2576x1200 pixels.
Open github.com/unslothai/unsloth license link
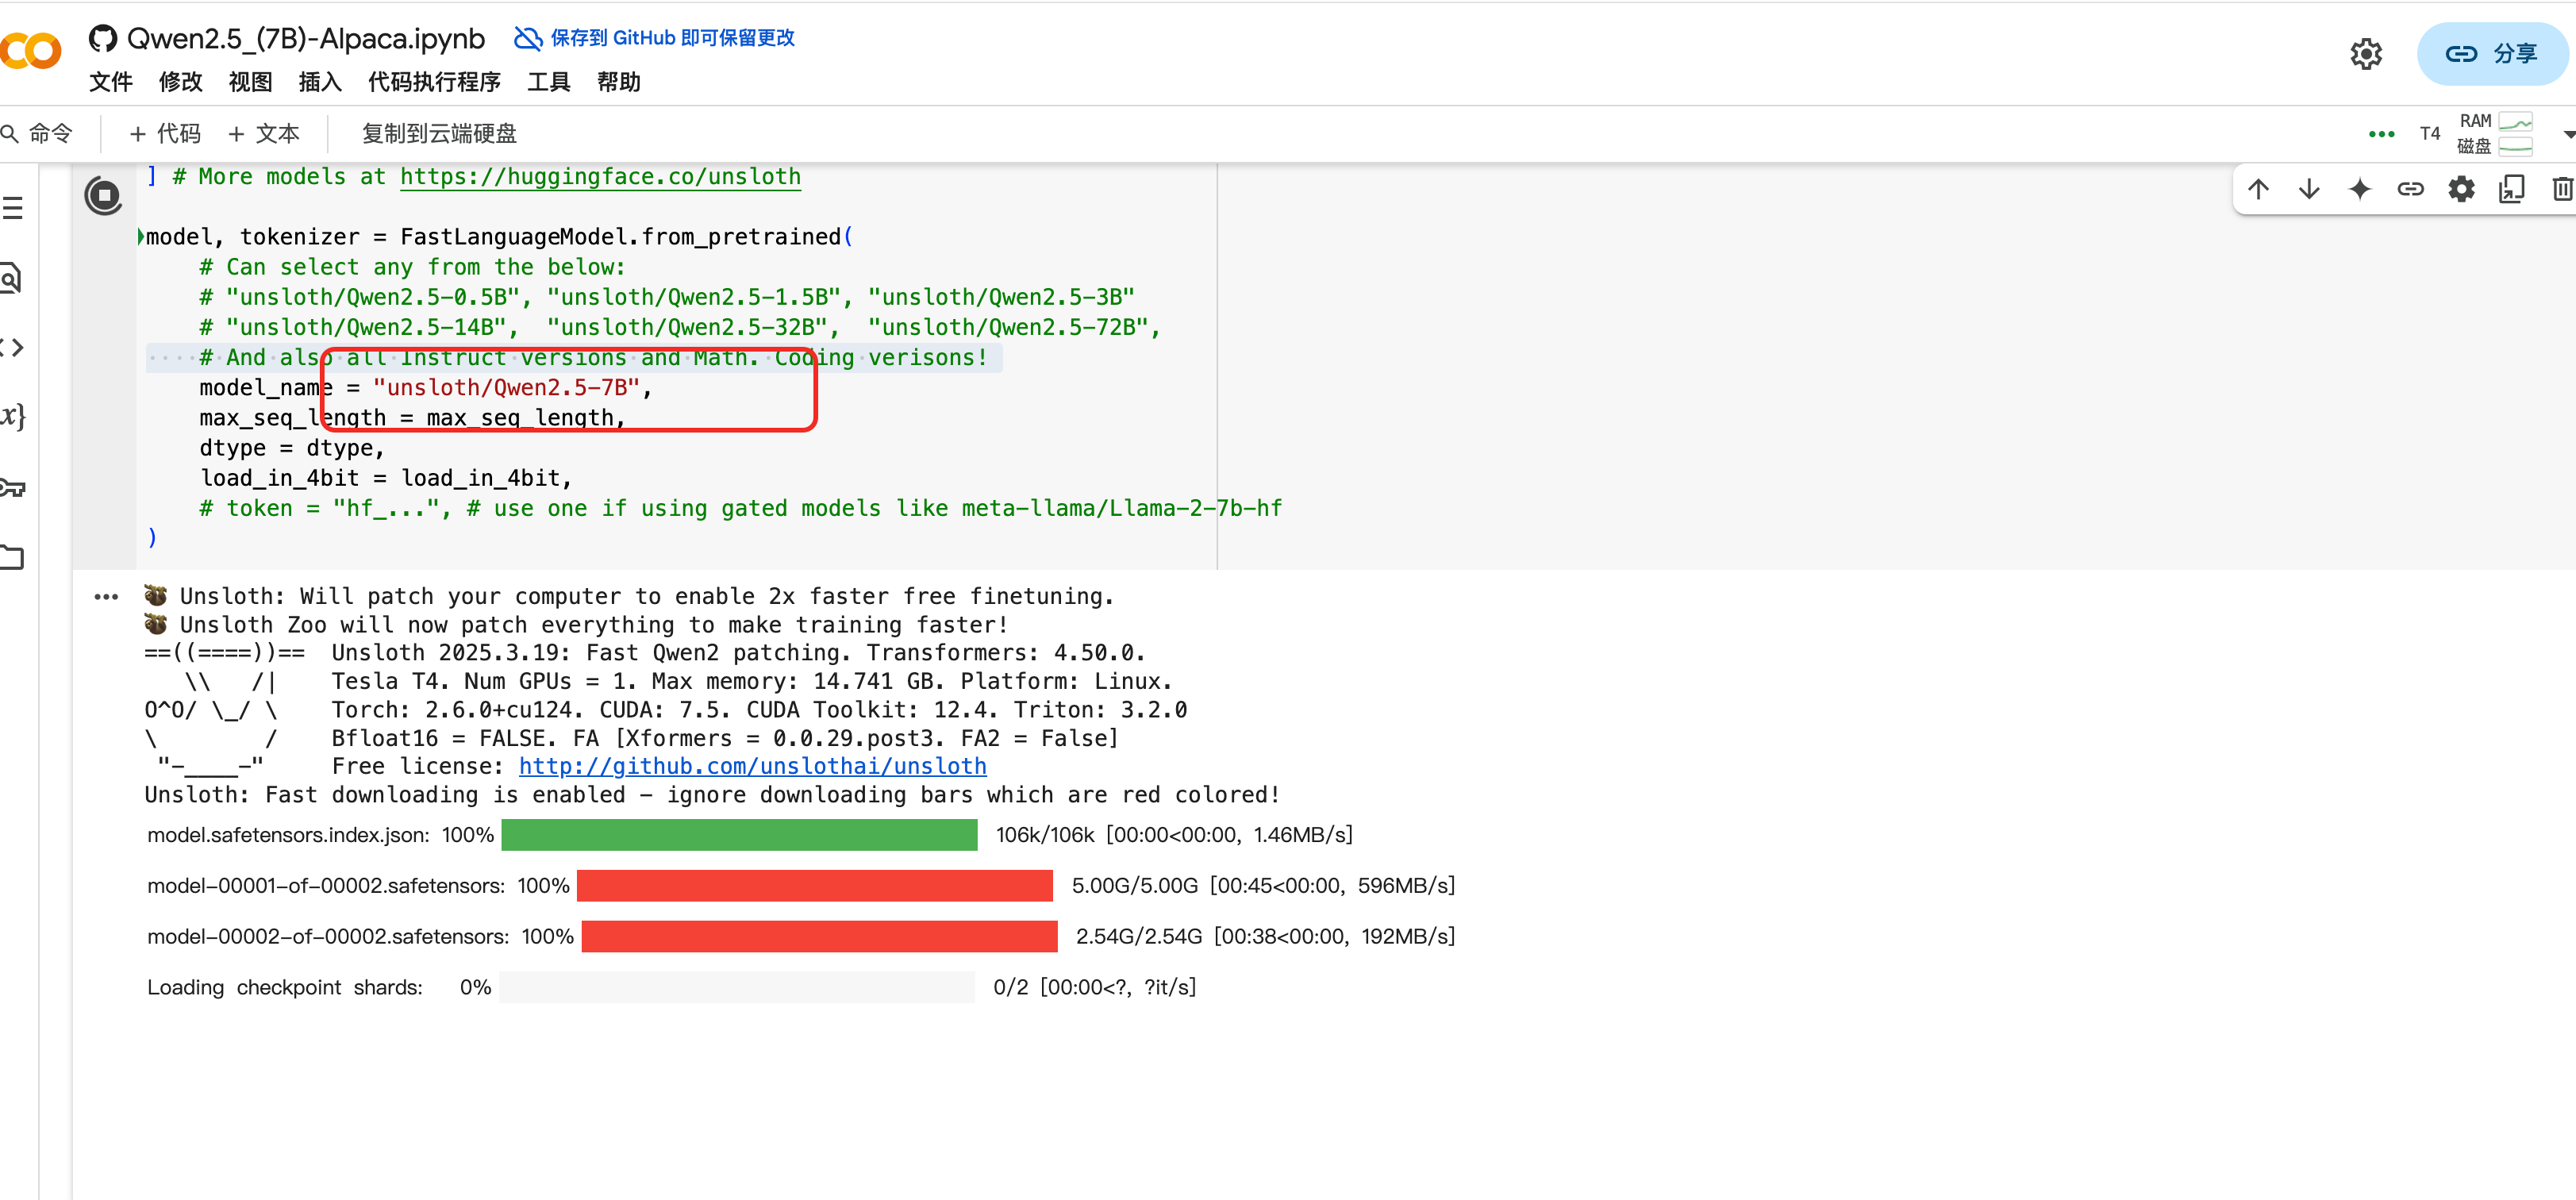click(752, 766)
